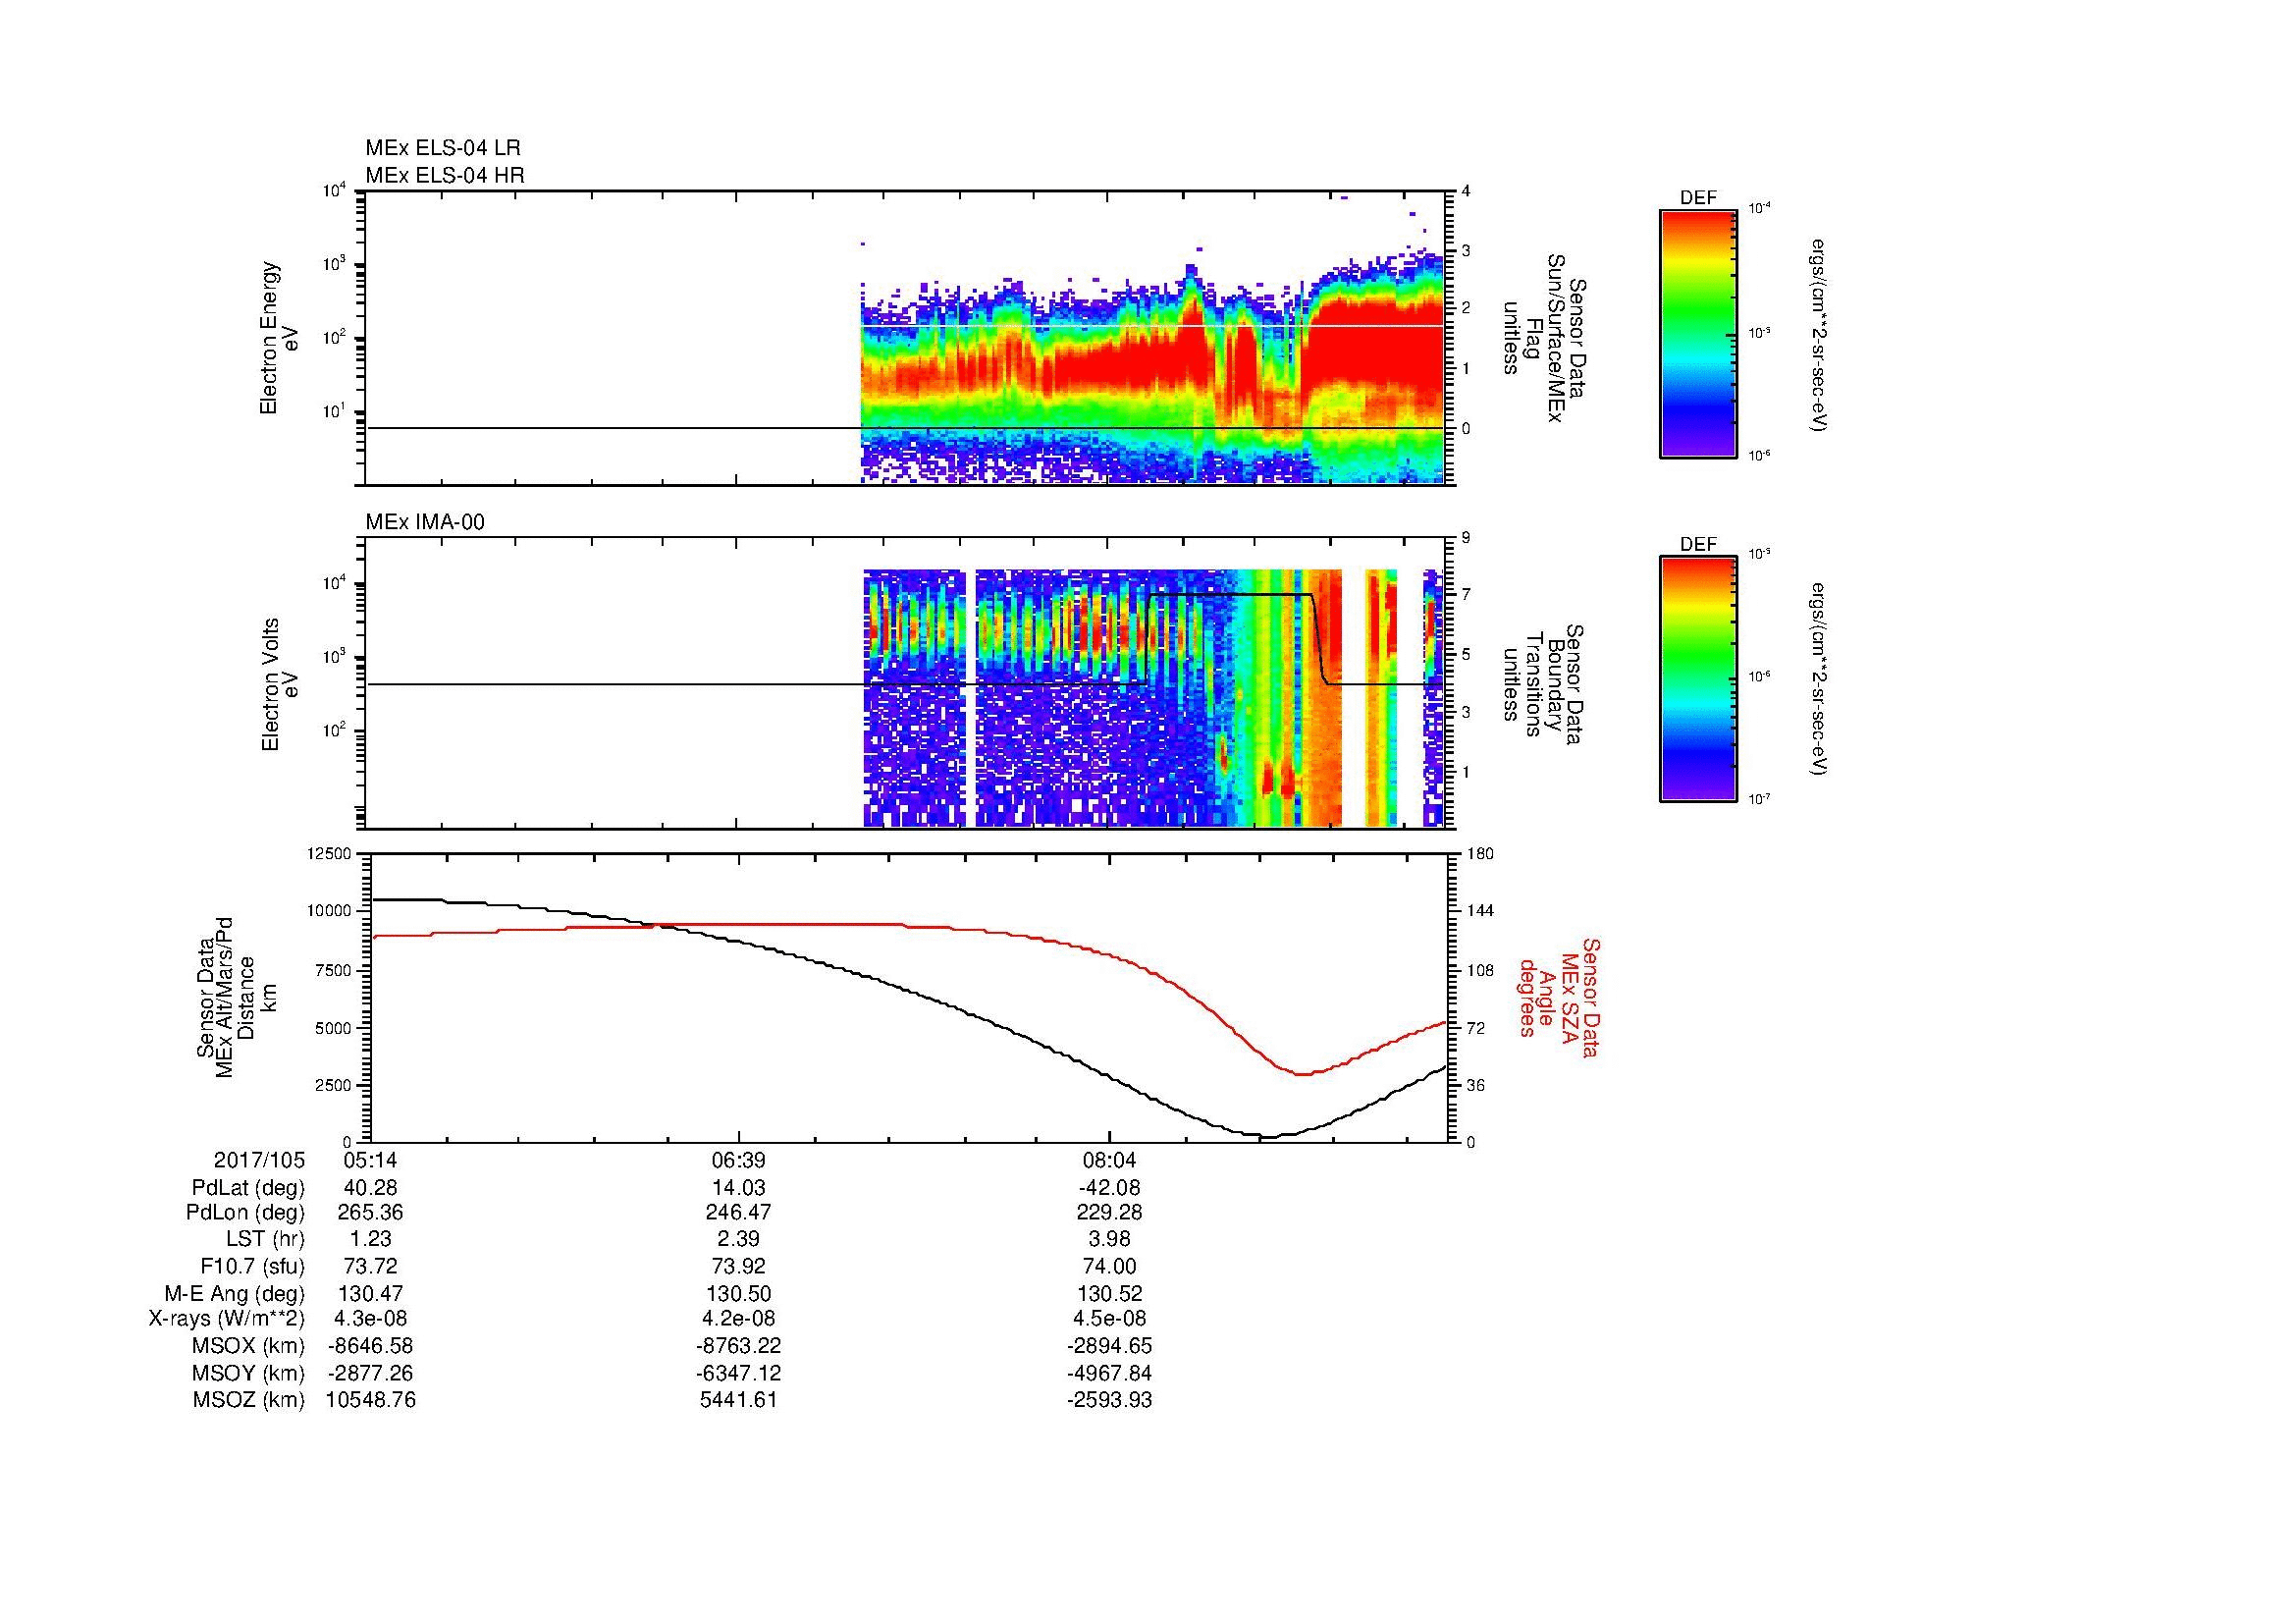Screen dimensions: 2296x1623
Task: Click the 05:14 start time label
Action: point(370,1160)
